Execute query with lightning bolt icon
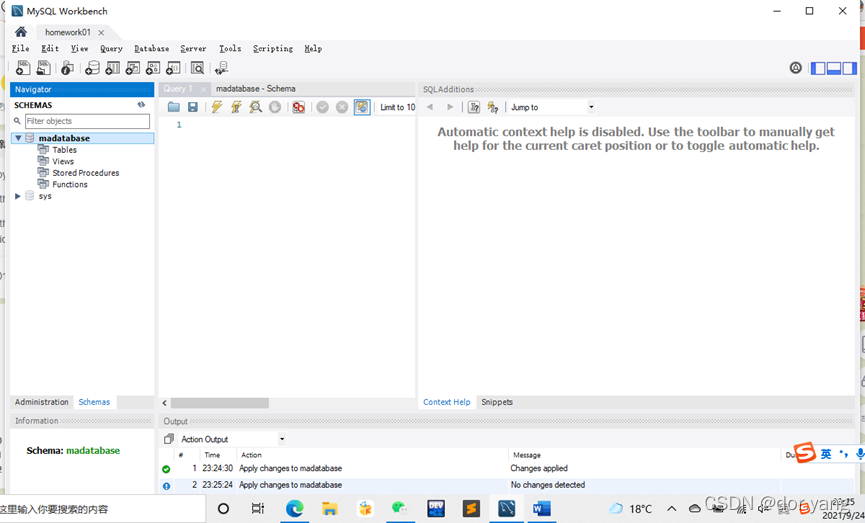This screenshot has width=865, height=523. click(x=217, y=107)
